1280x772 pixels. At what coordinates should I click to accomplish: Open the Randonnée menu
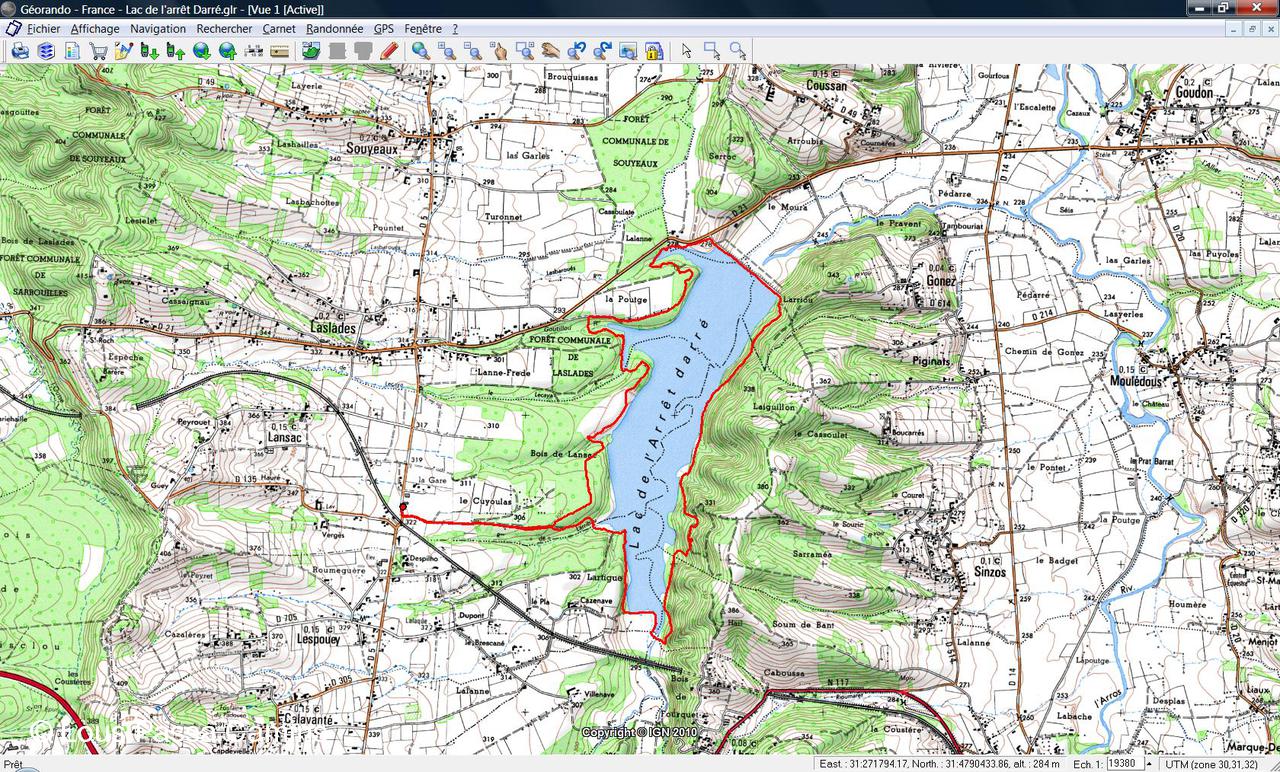point(334,29)
